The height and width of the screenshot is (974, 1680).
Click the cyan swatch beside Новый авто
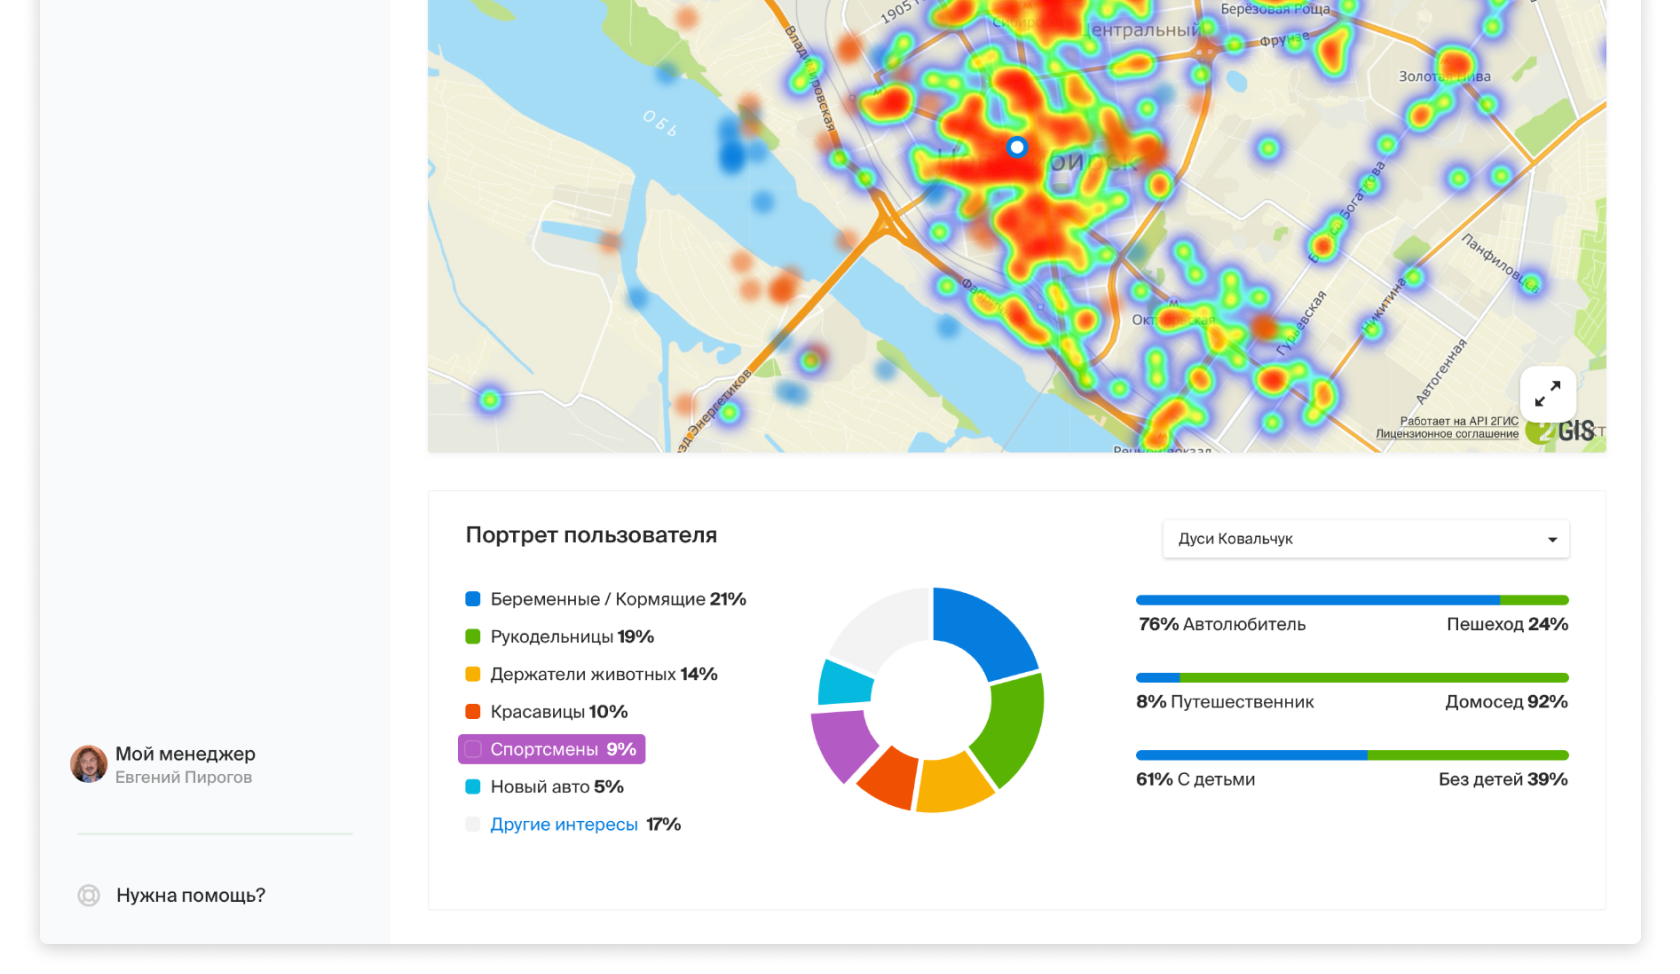[473, 786]
